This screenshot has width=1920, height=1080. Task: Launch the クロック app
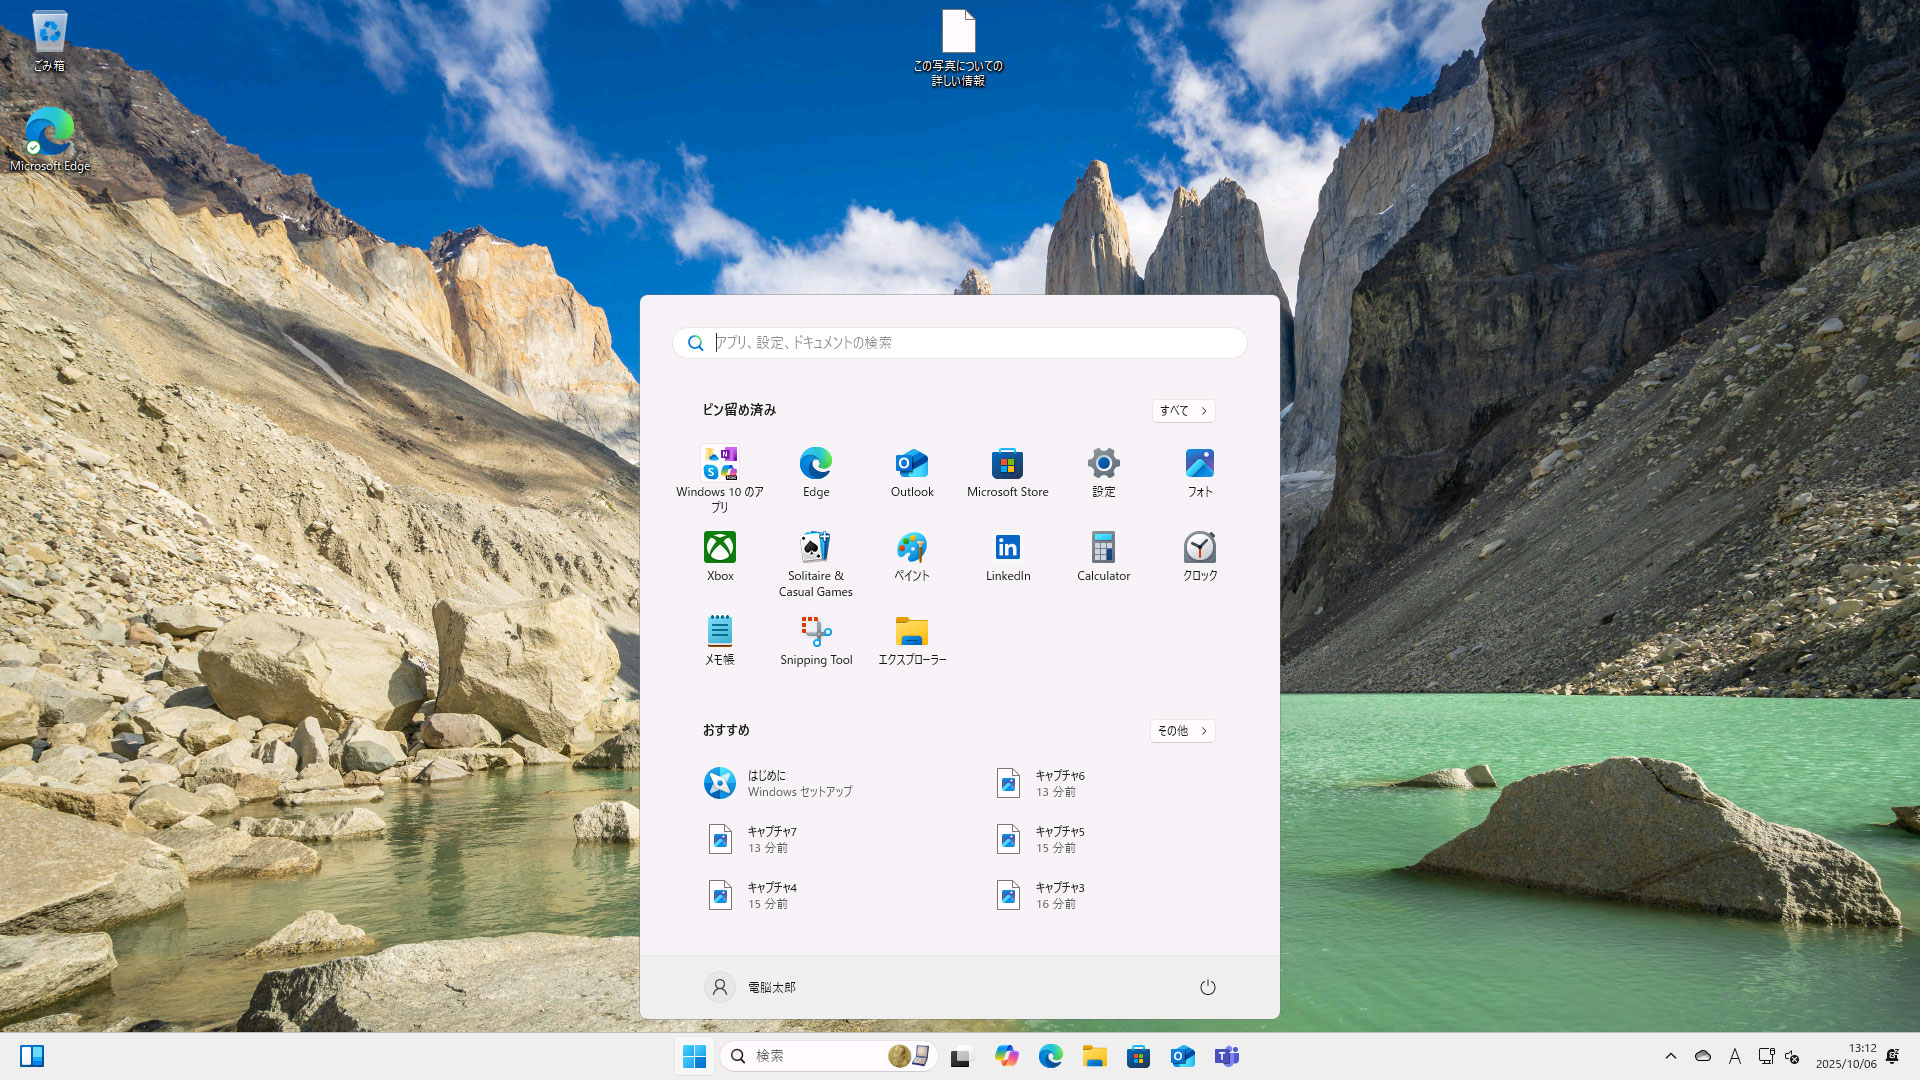point(1199,556)
